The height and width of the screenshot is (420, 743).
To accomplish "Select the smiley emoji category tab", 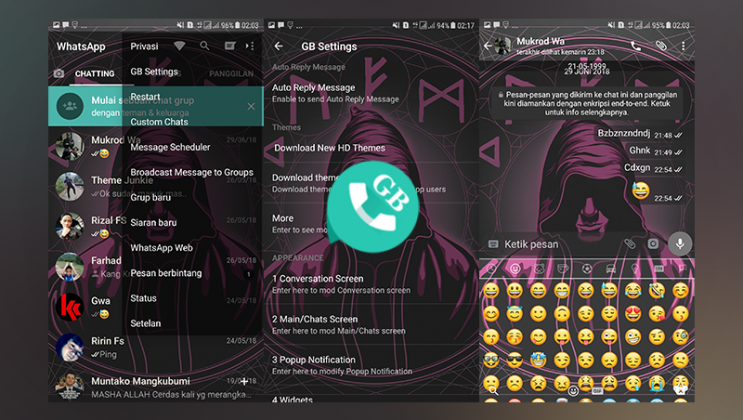I will pyautogui.click(x=515, y=269).
